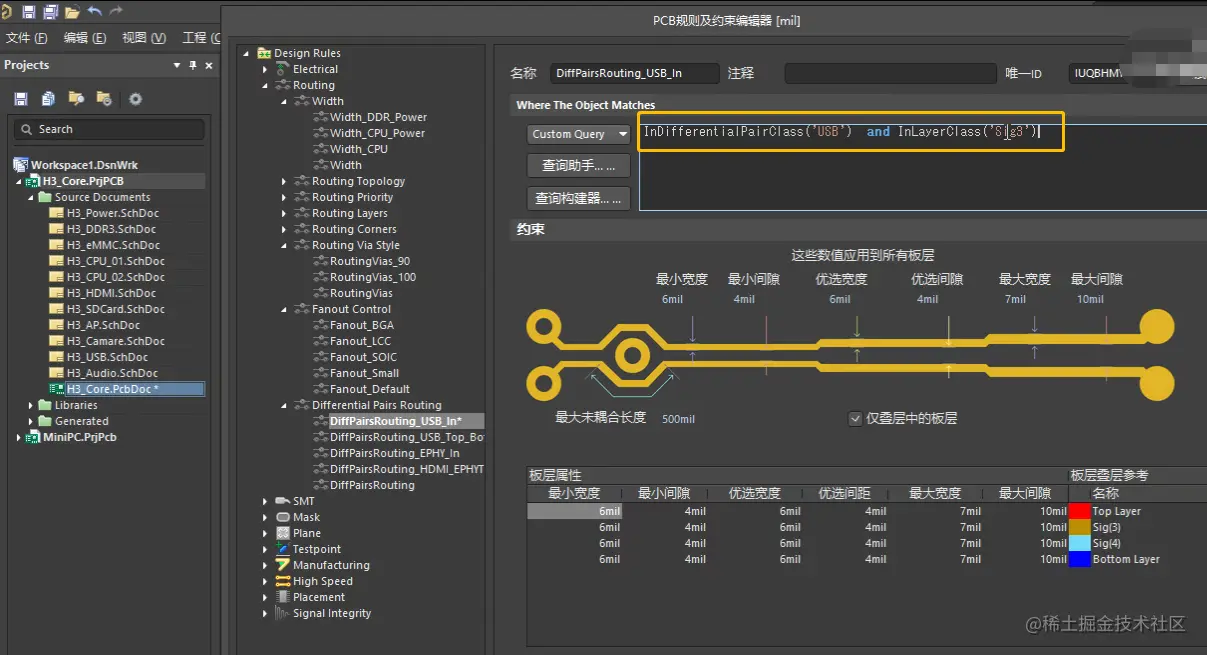The height and width of the screenshot is (655, 1207).
Task: Select DiffPairsRouting_HDMI_EPHY rule
Action: pyautogui.click(x=407, y=469)
